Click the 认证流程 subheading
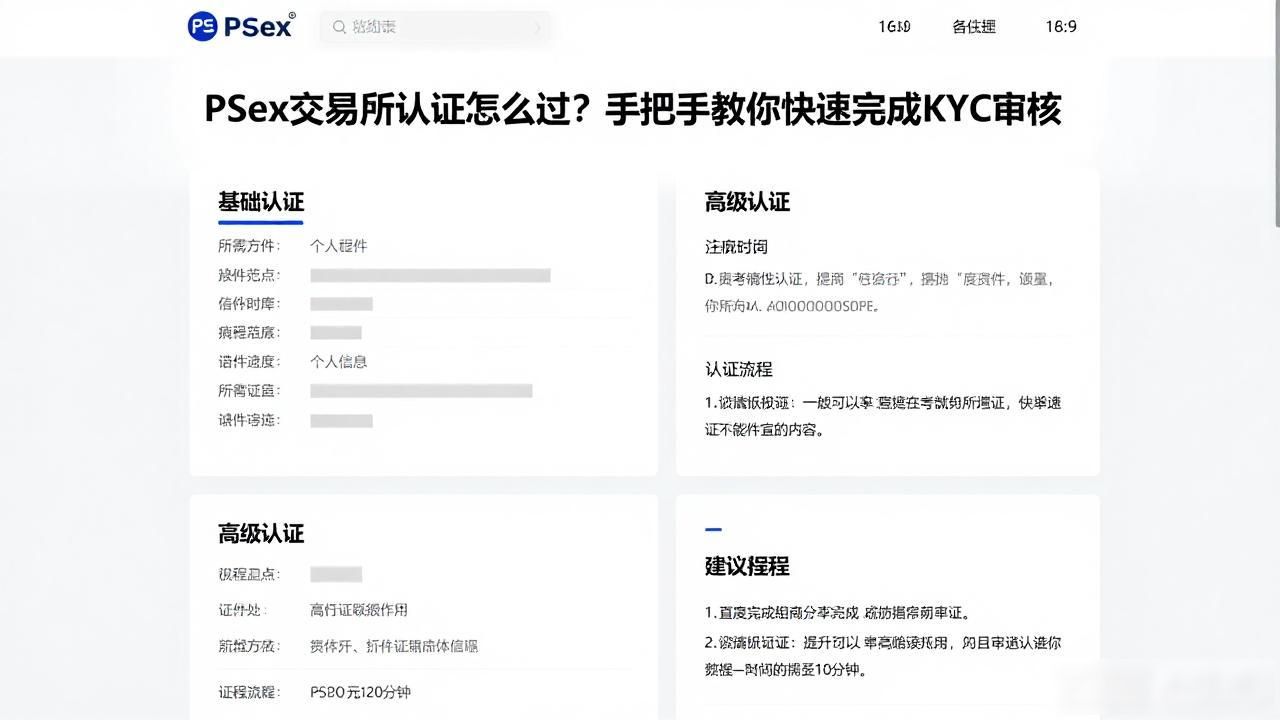This screenshot has height=720, width=1280. pyautogui.click(x=739, y=369)
